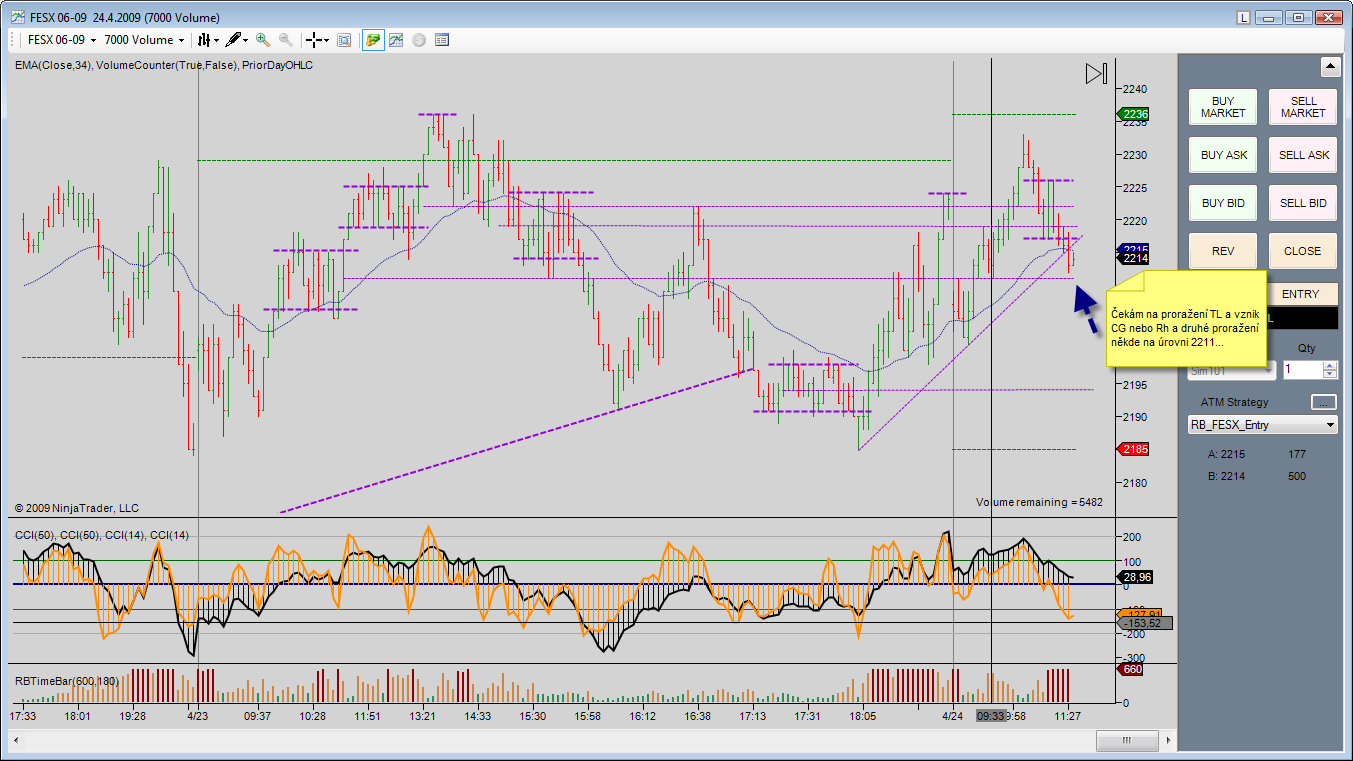Collapse the trader panel with up arrow
This screenshot has width=1353, height=761.
[x=1330, y=67]
